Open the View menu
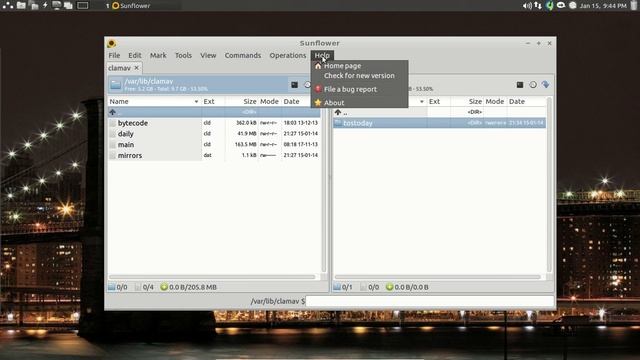 point(208,55)
